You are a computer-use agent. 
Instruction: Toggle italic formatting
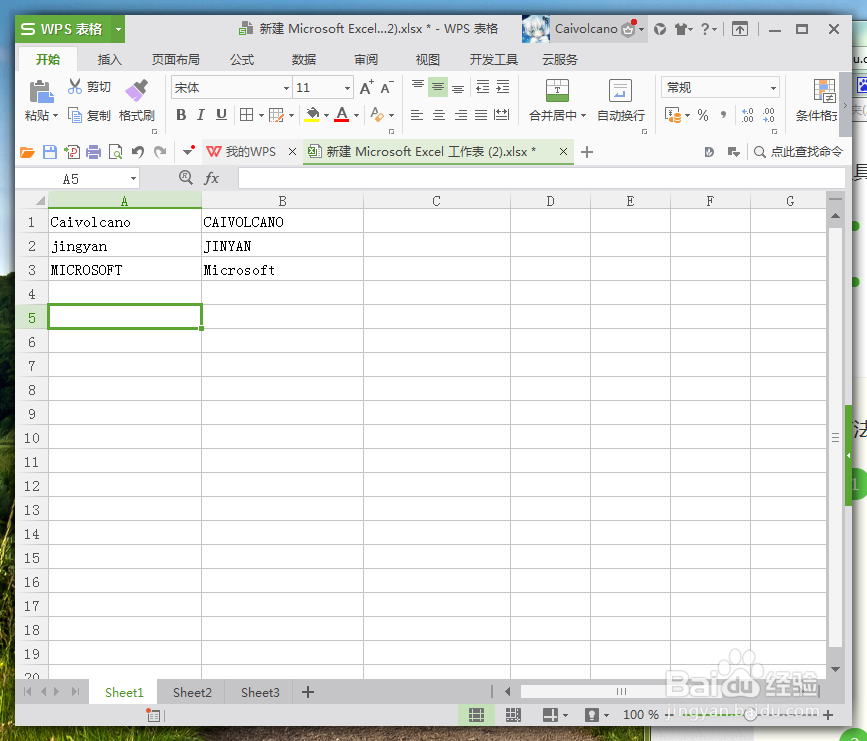click(201, 115)
